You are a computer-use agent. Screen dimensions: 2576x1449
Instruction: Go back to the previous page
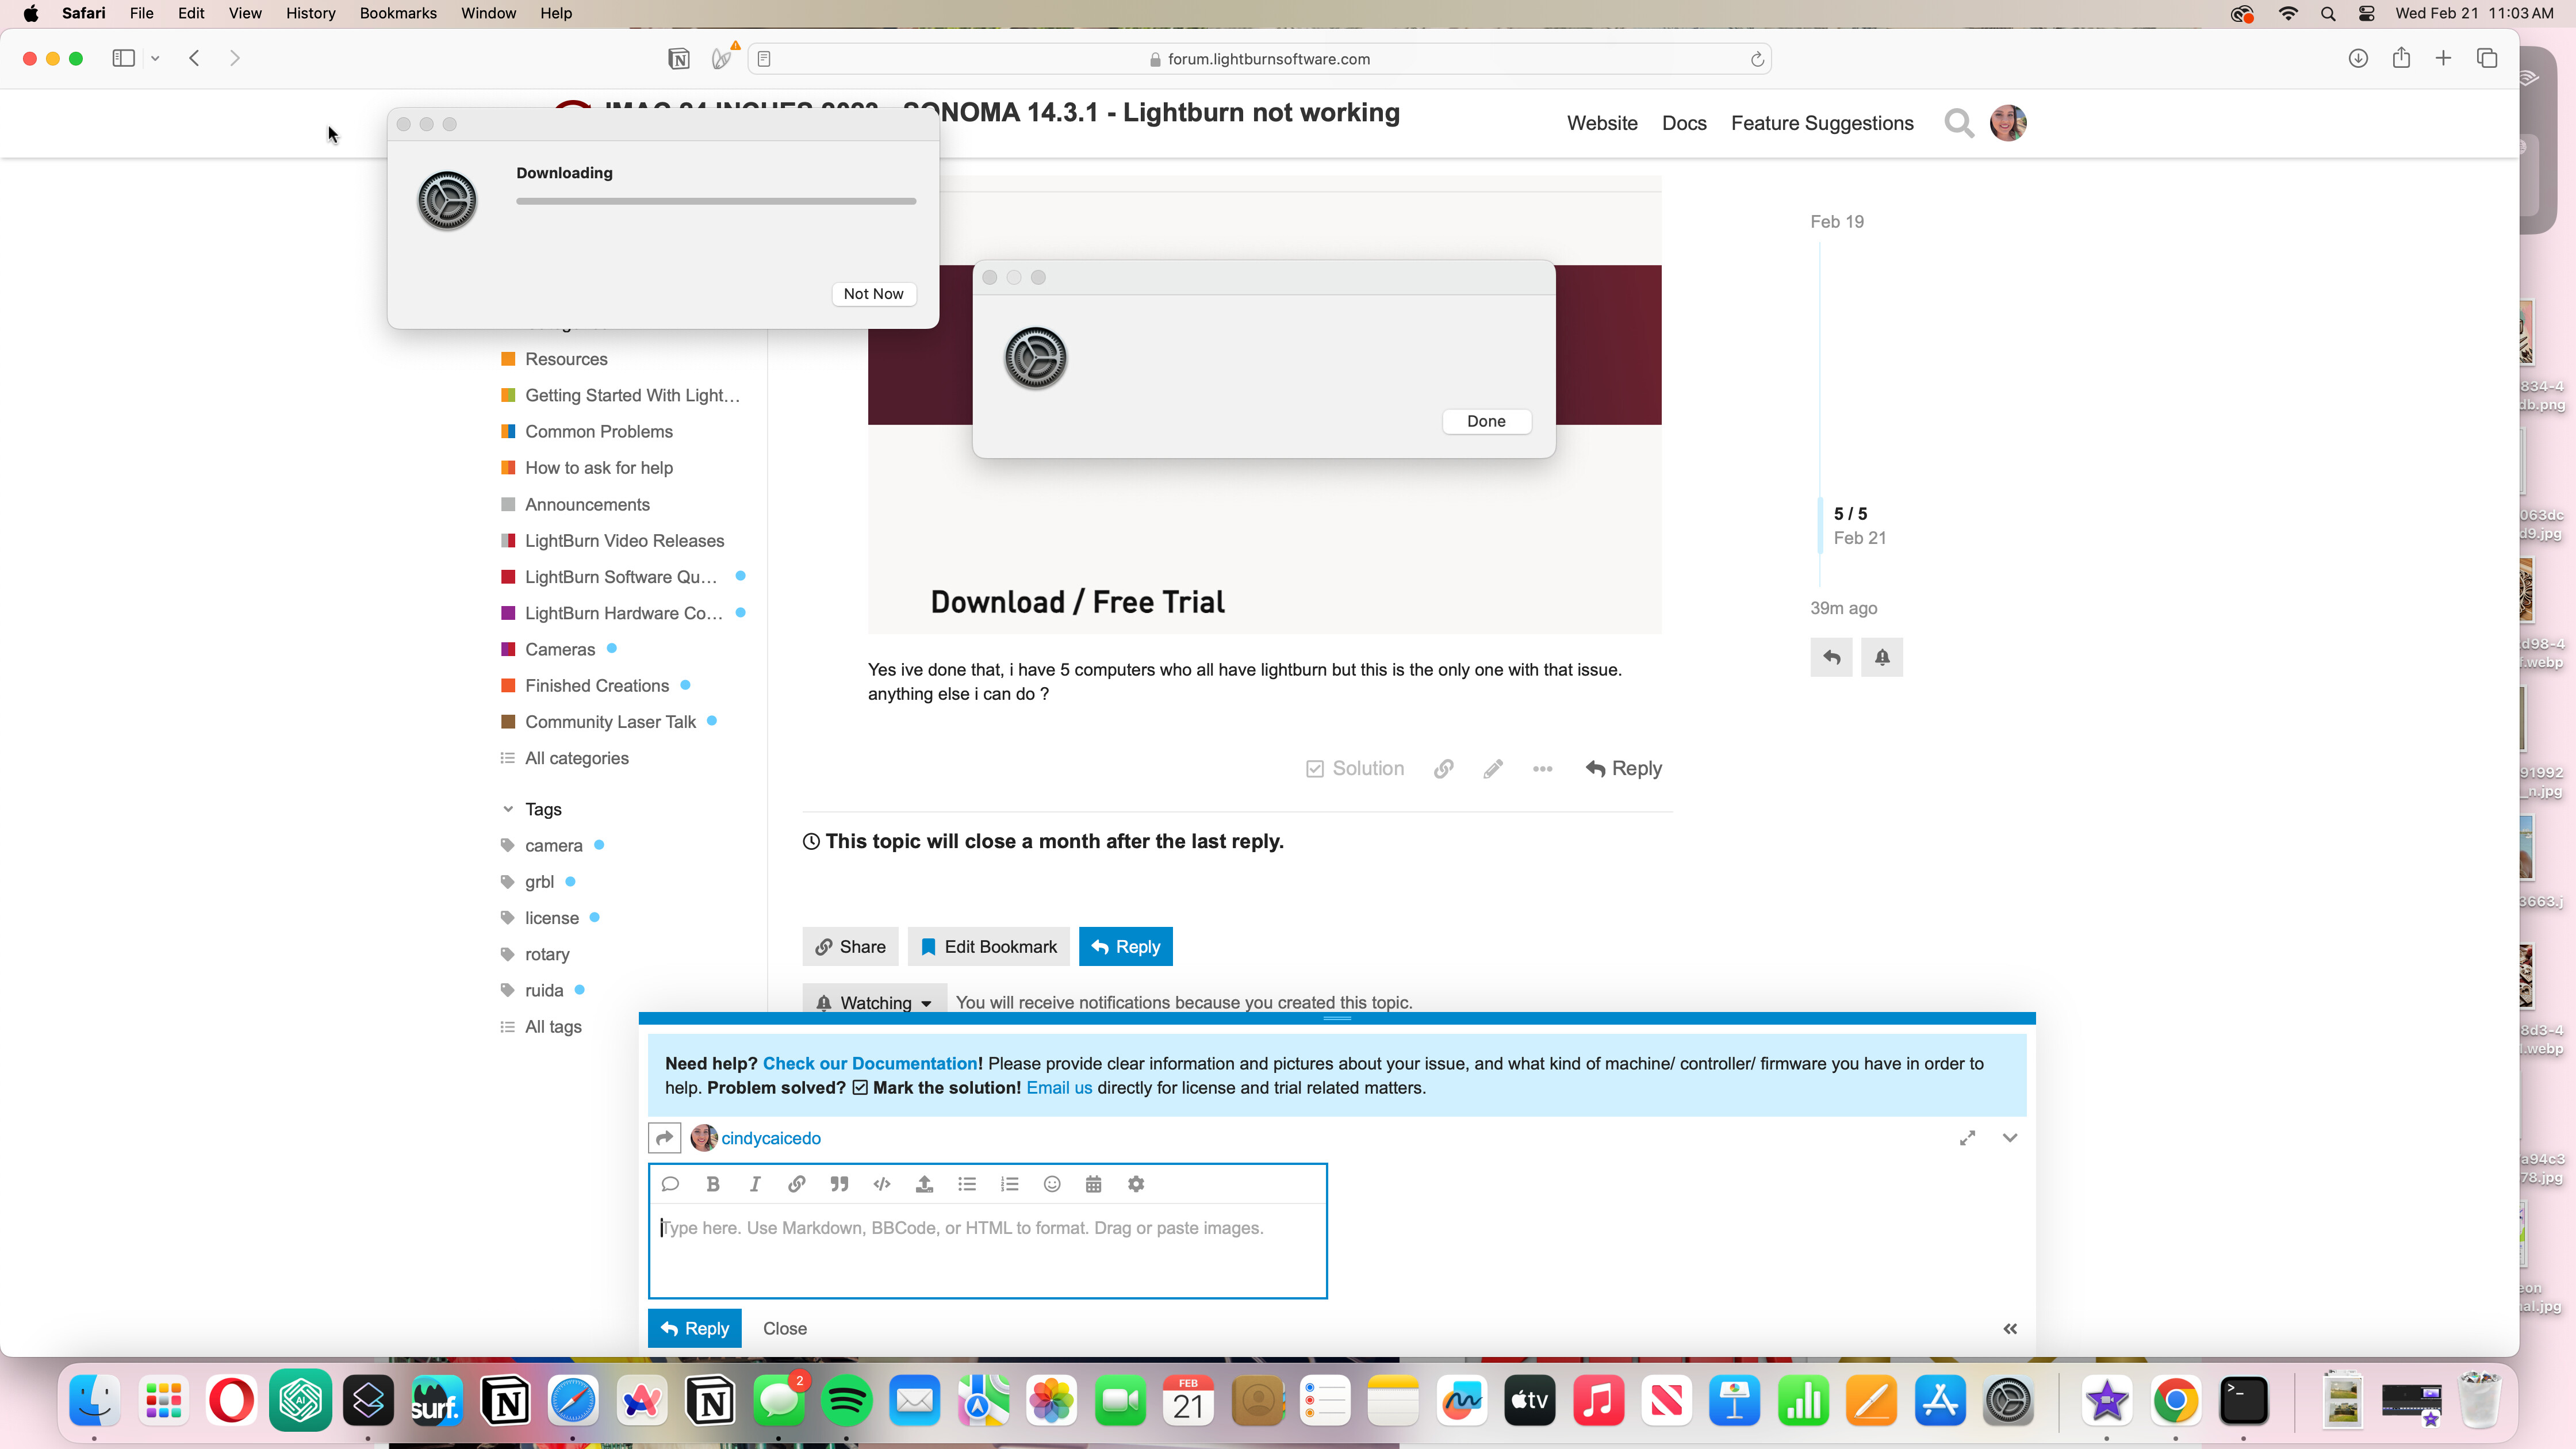click(195, 58)
